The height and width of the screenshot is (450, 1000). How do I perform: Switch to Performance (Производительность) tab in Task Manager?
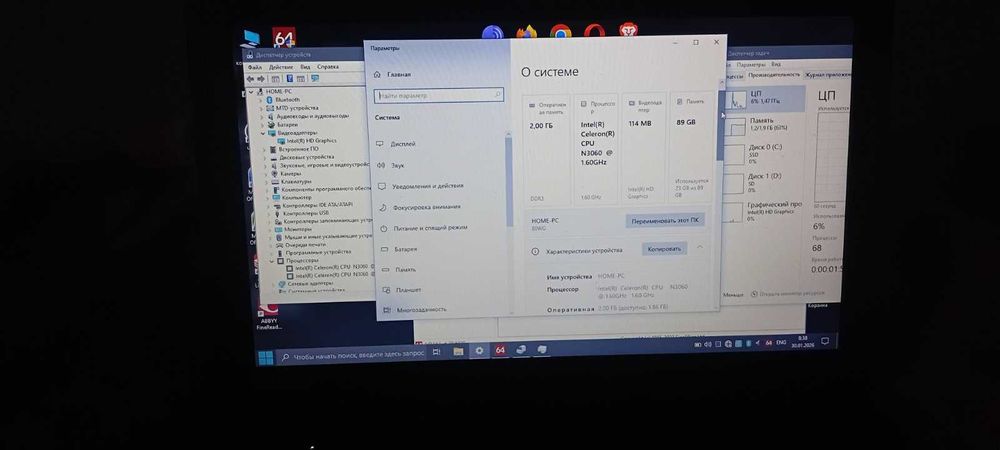click(774, 75)
